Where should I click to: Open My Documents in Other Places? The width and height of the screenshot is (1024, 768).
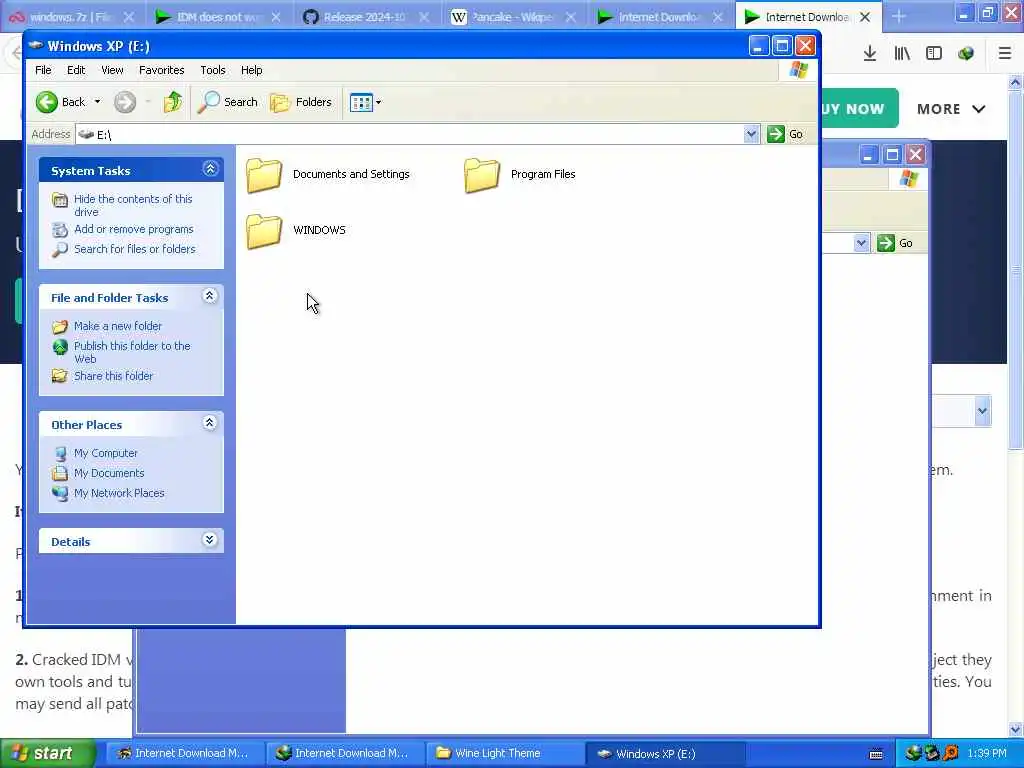click(x=109, y=473)
